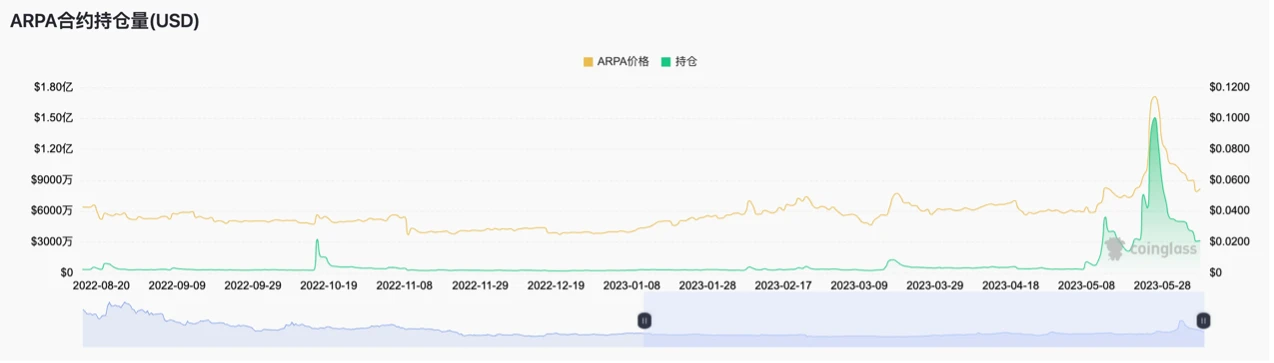Click the 2022-11-29 date label
Screen dimensions: 1274x363
(x=481, y=285)
